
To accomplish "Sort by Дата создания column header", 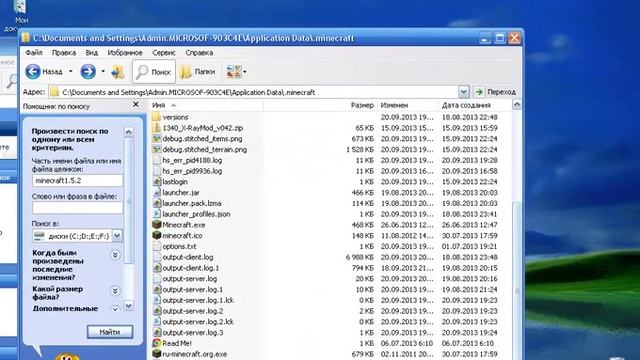I will pyautogui.click(x=466, y=105).
